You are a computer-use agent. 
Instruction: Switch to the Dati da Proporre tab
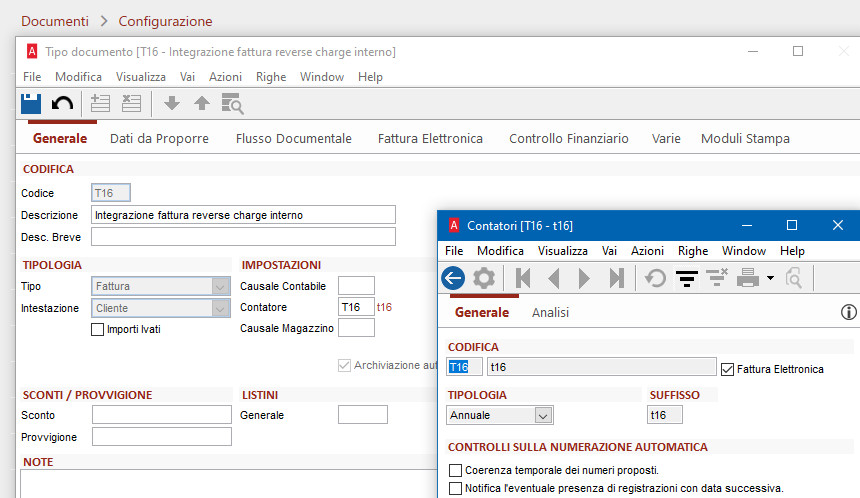point(159,139)
